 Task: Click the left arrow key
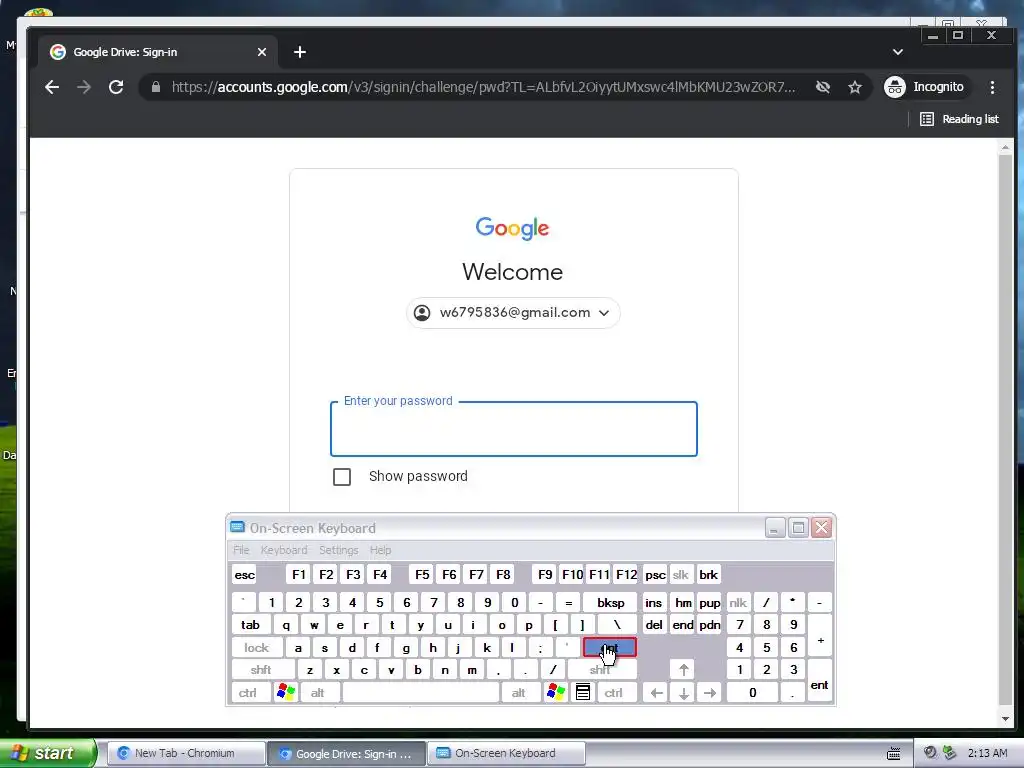point(656,692)
